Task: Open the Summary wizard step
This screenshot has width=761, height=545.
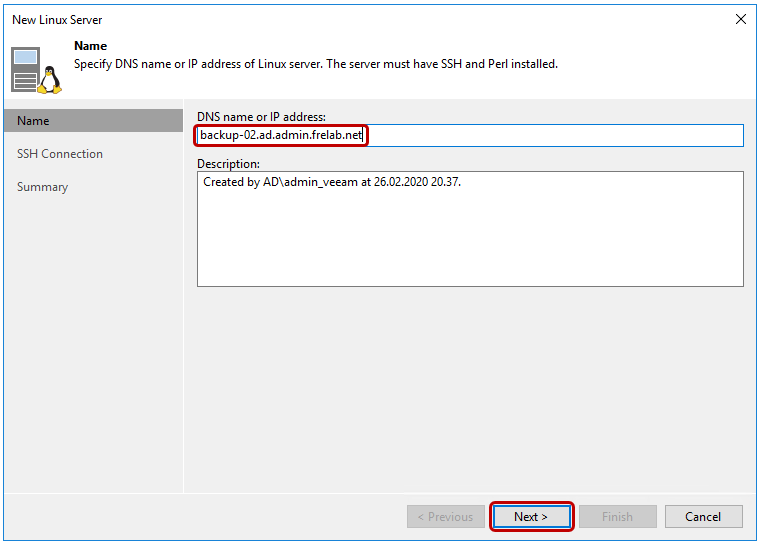Action: pos(43,187)
